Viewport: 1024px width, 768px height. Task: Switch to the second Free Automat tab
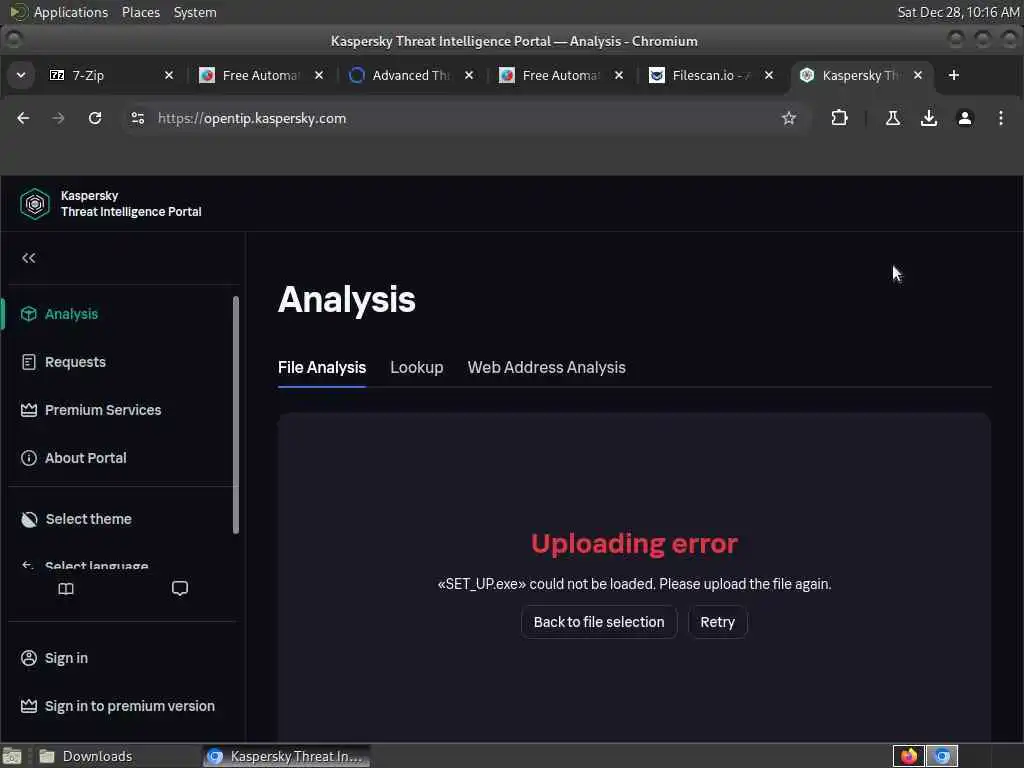pyautogui.click(x=560, y=75)
